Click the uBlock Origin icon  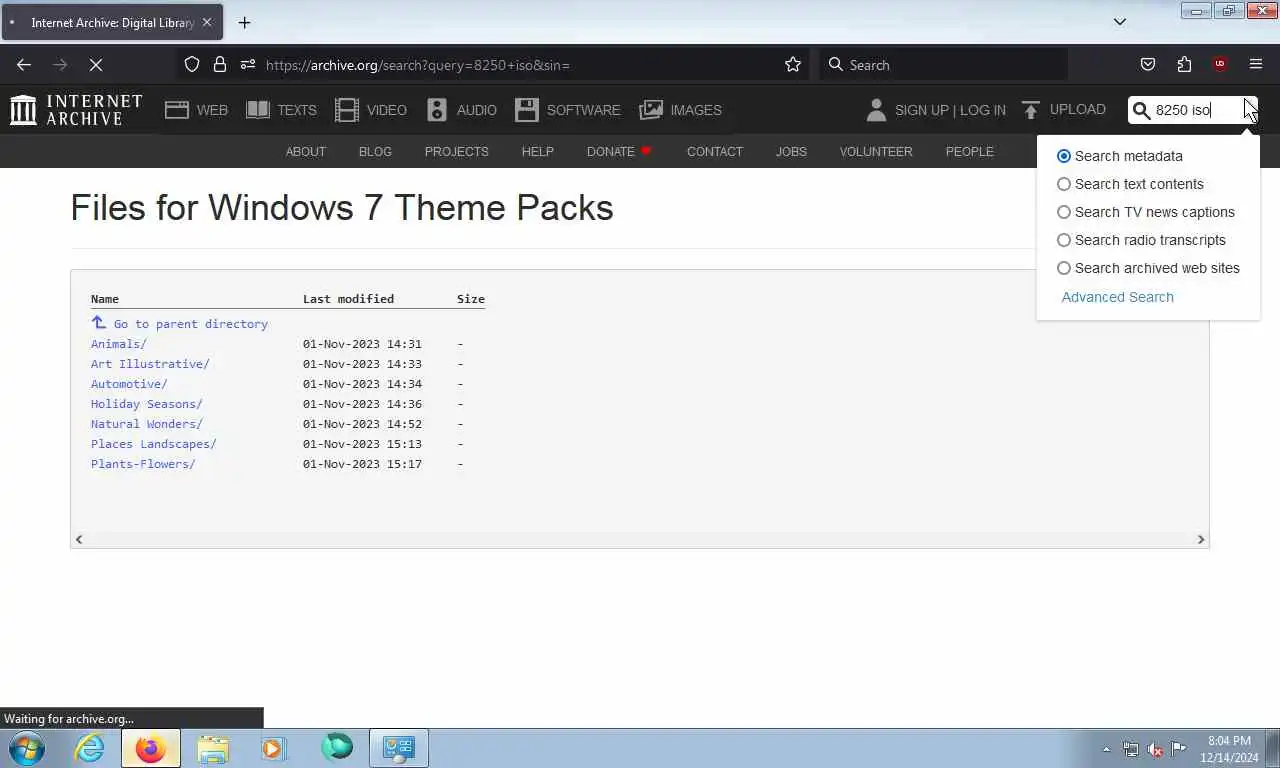pyautogui.click(x=1219, y=65)
